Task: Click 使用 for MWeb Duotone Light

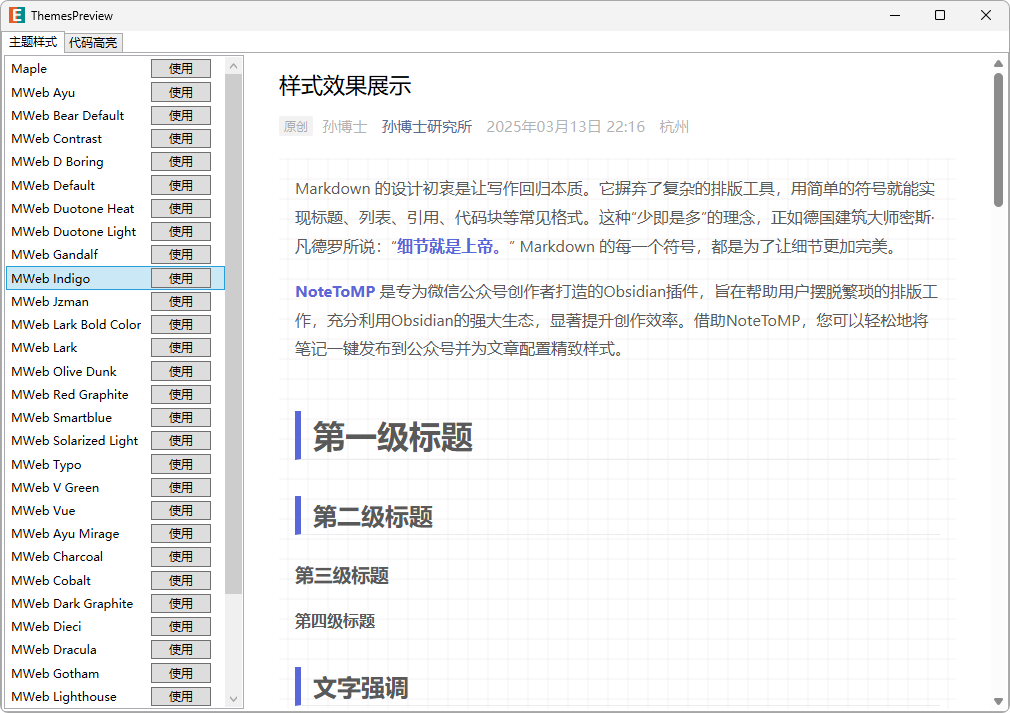Action: tap(181, 232)
